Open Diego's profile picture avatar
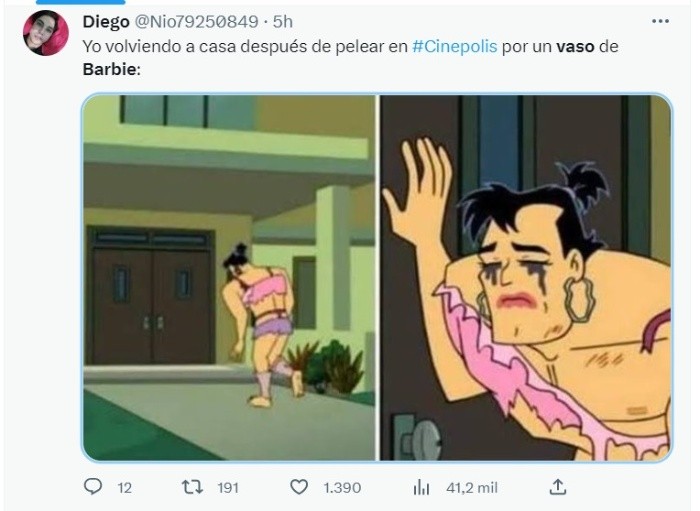700x511 pixels. point(46,33)
